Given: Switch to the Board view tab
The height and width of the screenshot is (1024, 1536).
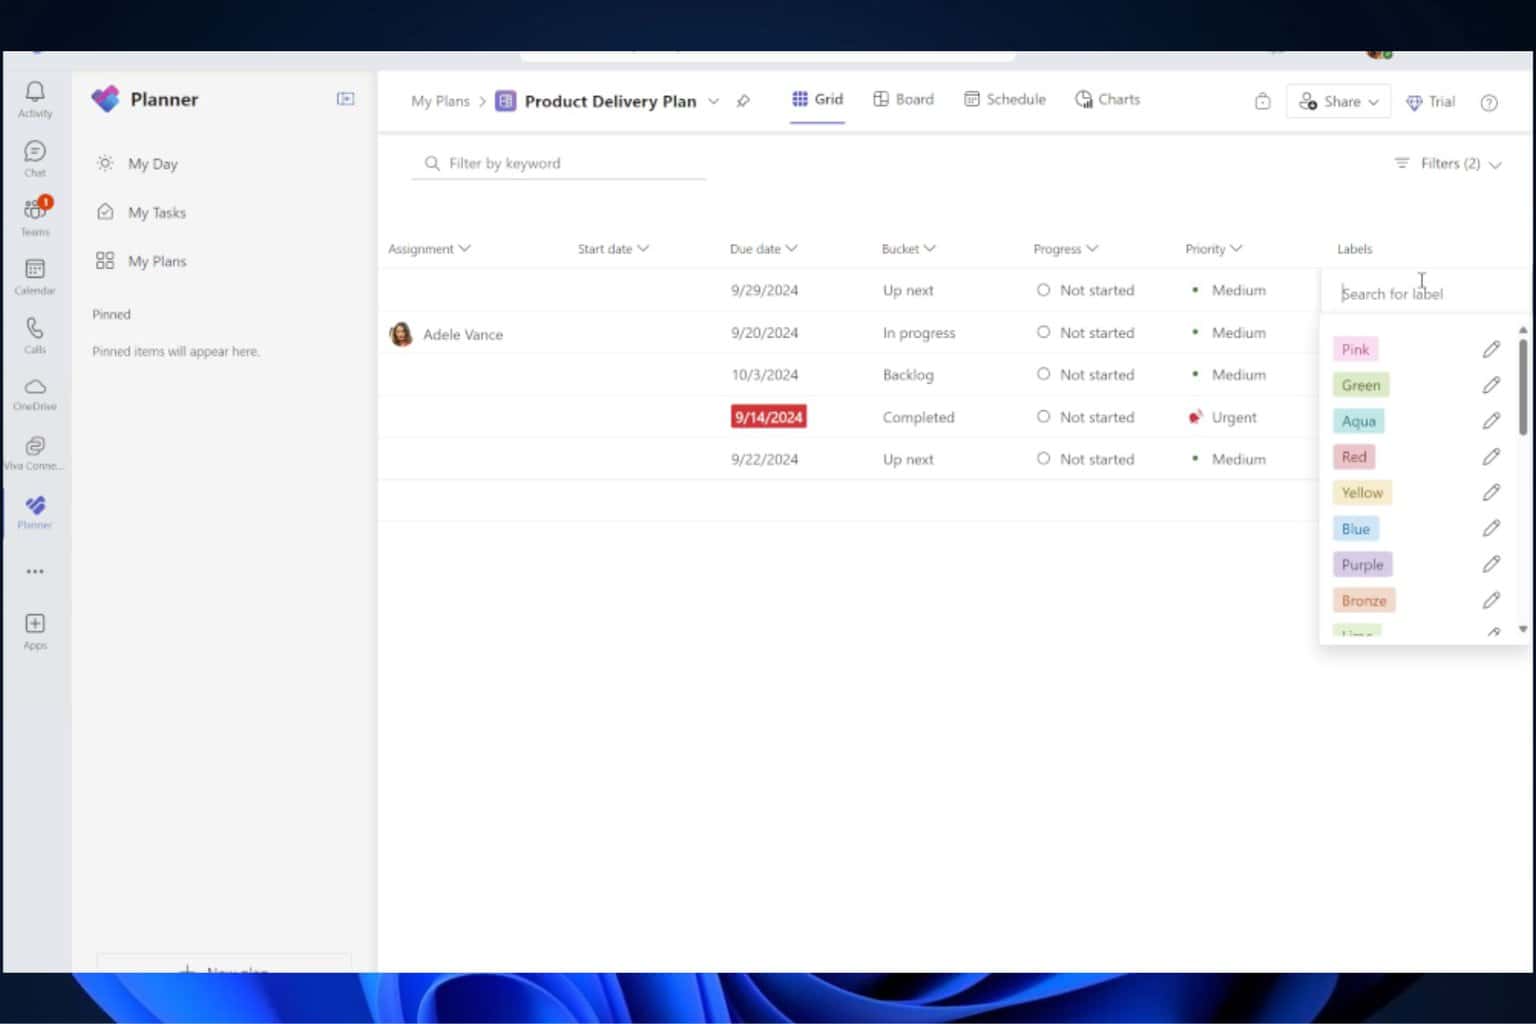Looking at the screenshot, I should [903, 99].
